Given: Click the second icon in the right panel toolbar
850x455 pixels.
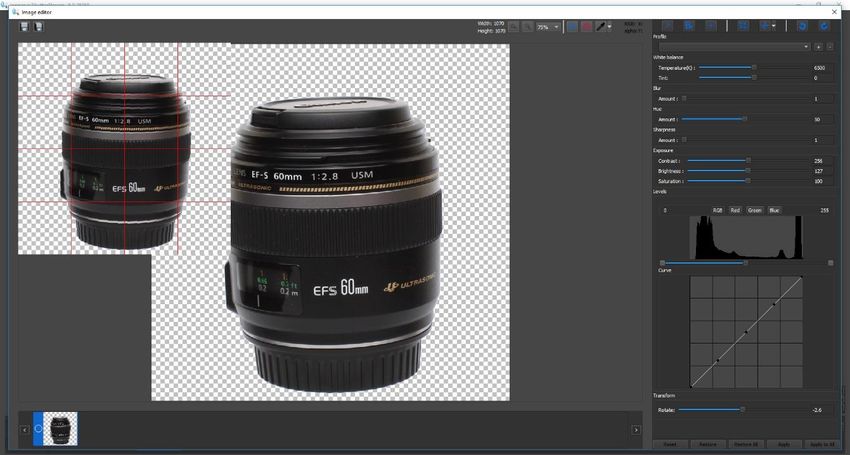Looking at the screenshot, I should point(689,26).
